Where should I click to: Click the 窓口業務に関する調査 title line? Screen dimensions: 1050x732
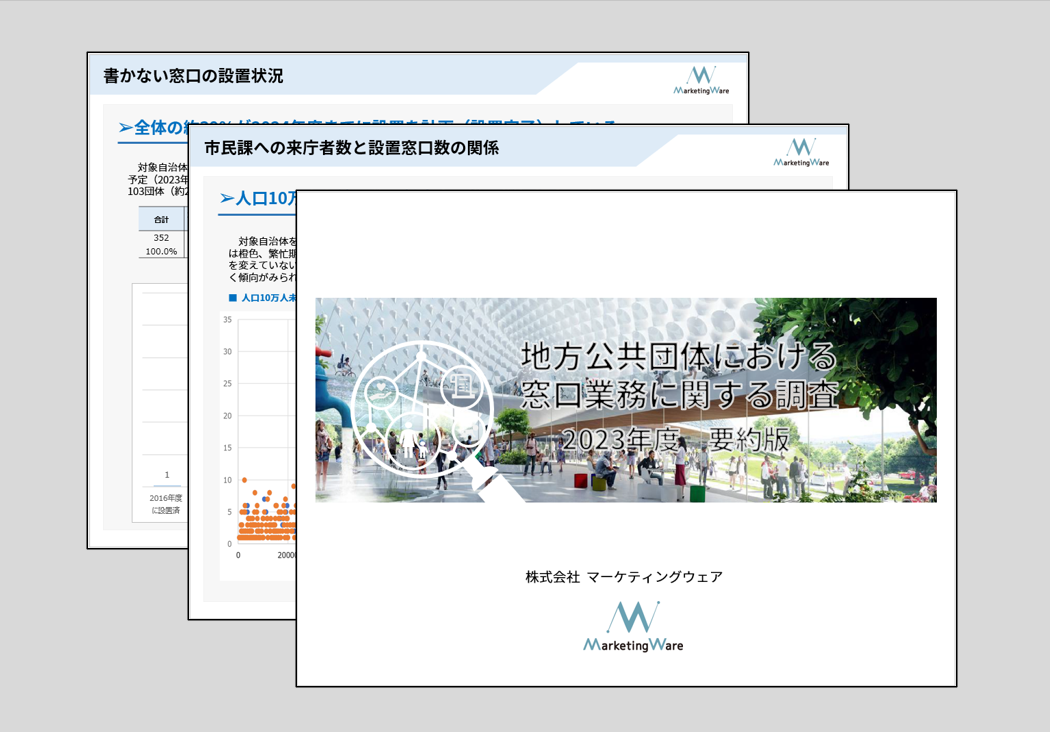(680, 394)
